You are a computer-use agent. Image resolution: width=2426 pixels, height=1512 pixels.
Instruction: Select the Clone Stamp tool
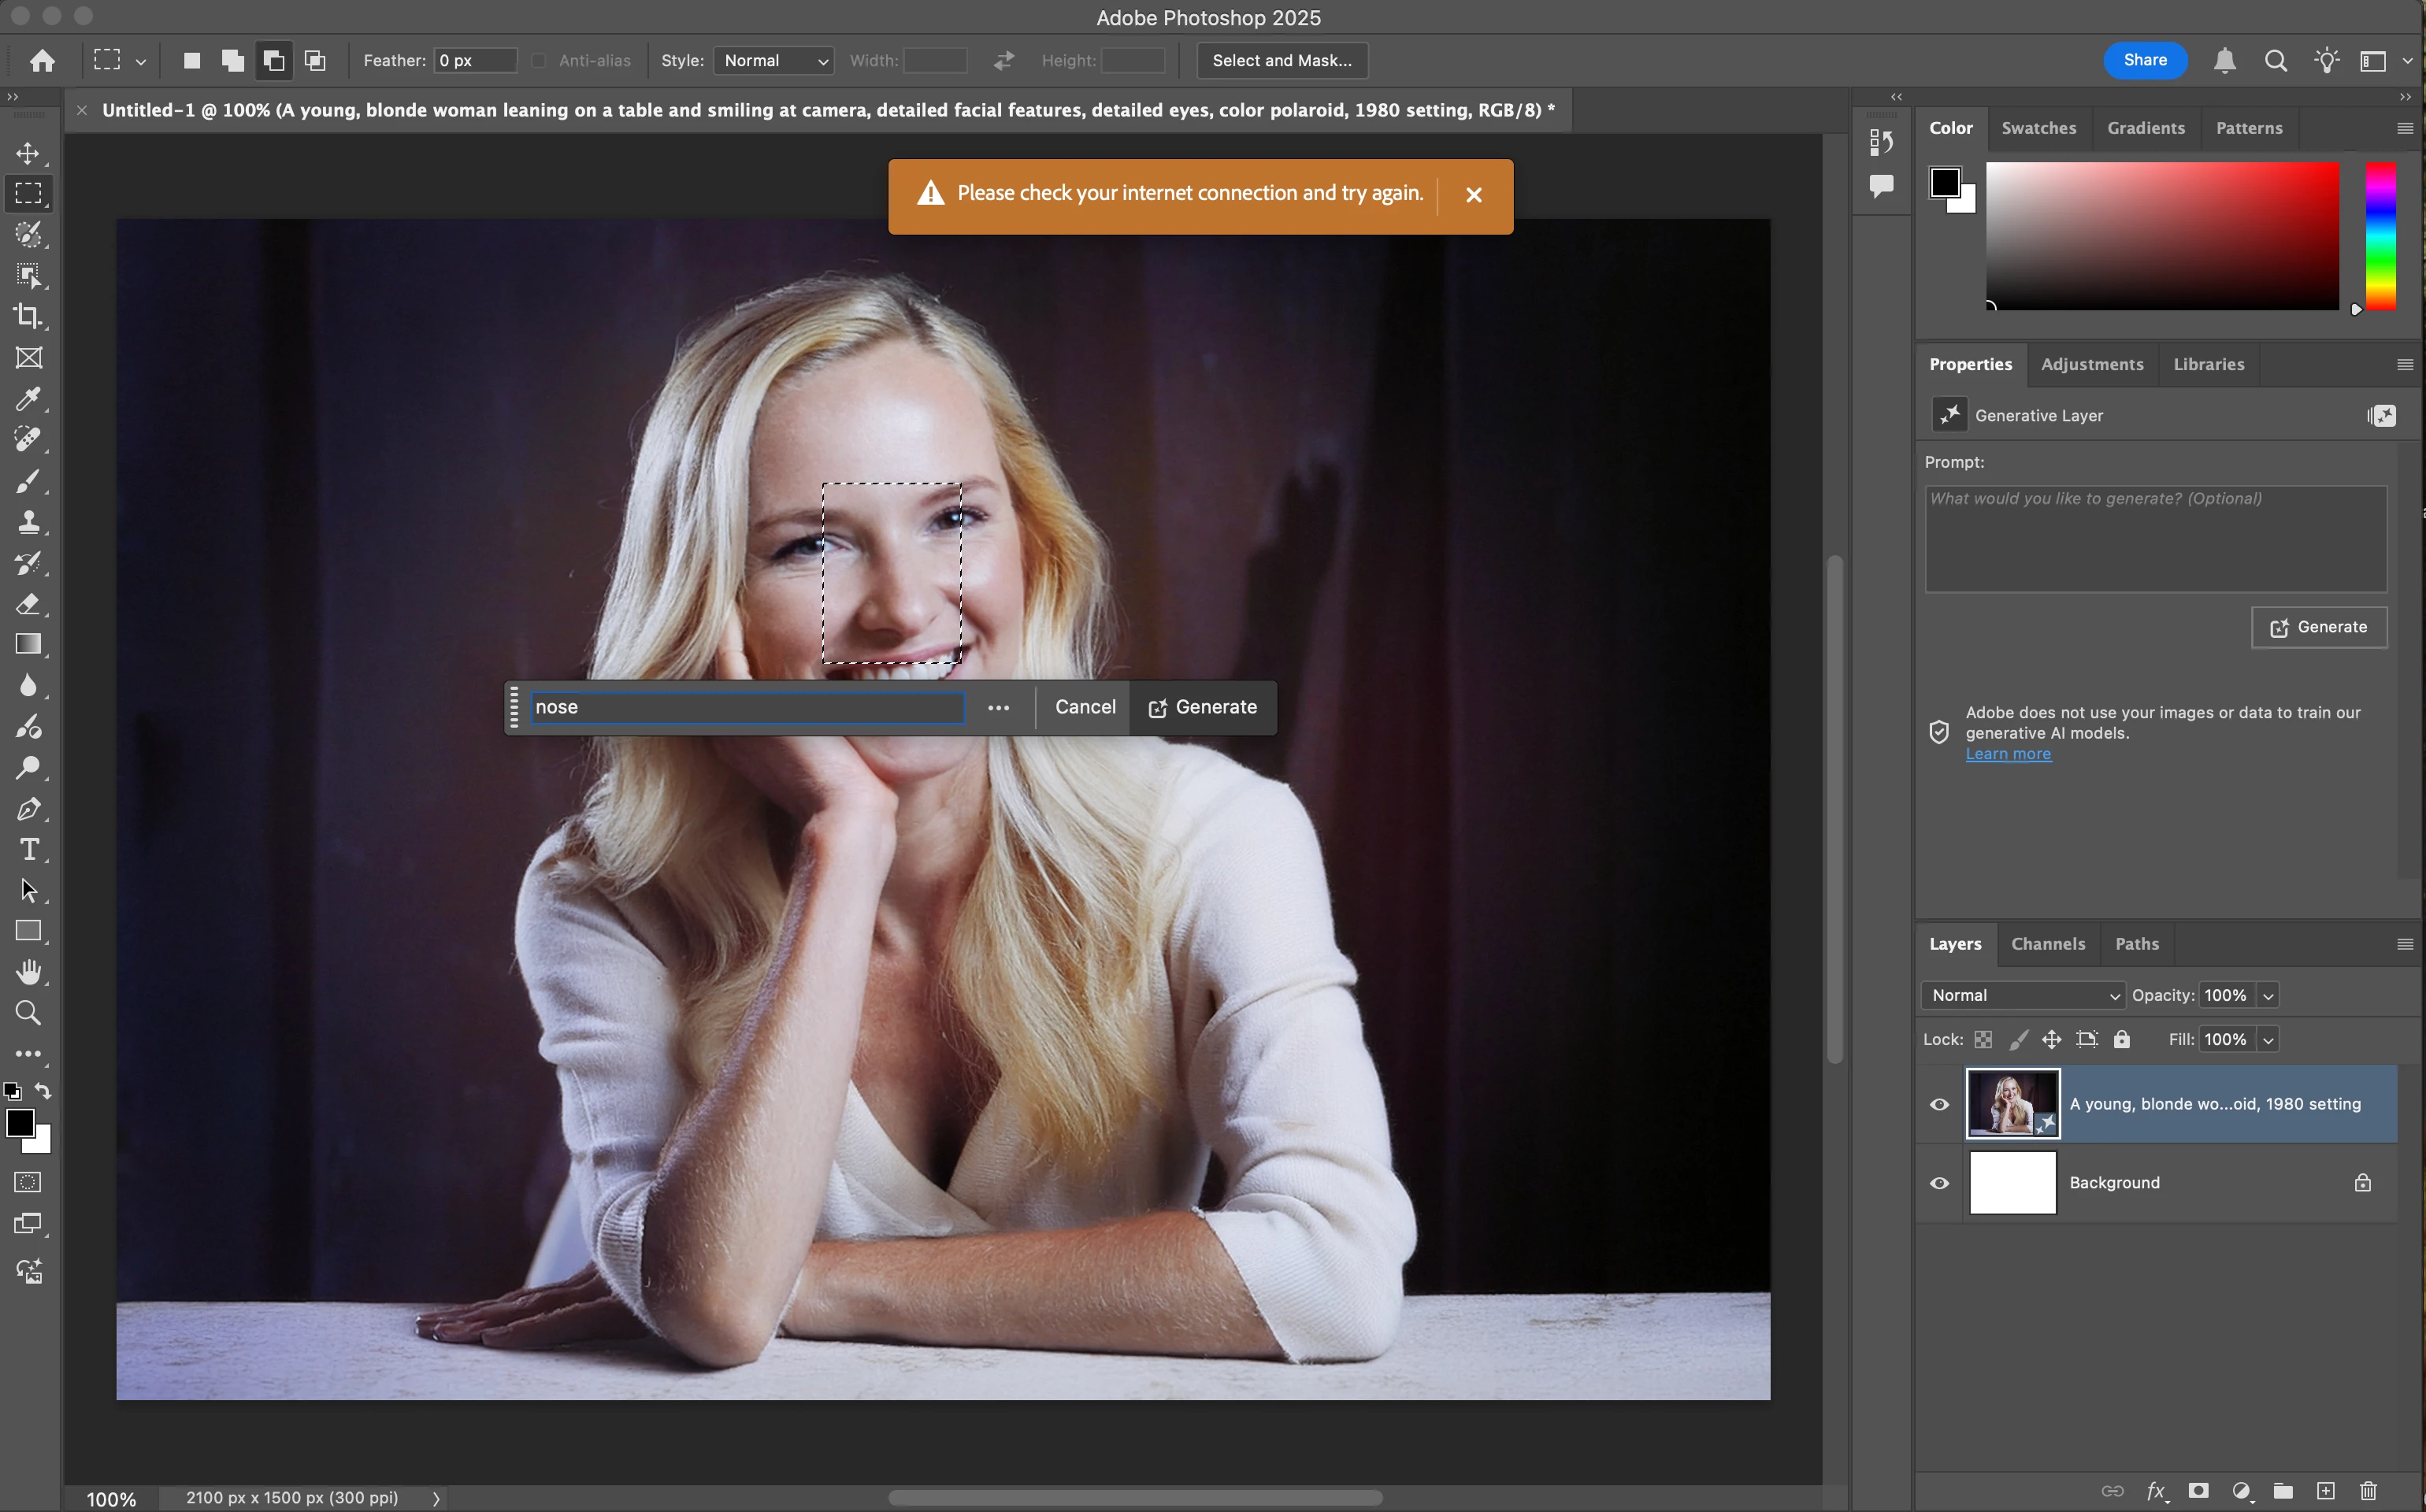pos(28,522)
